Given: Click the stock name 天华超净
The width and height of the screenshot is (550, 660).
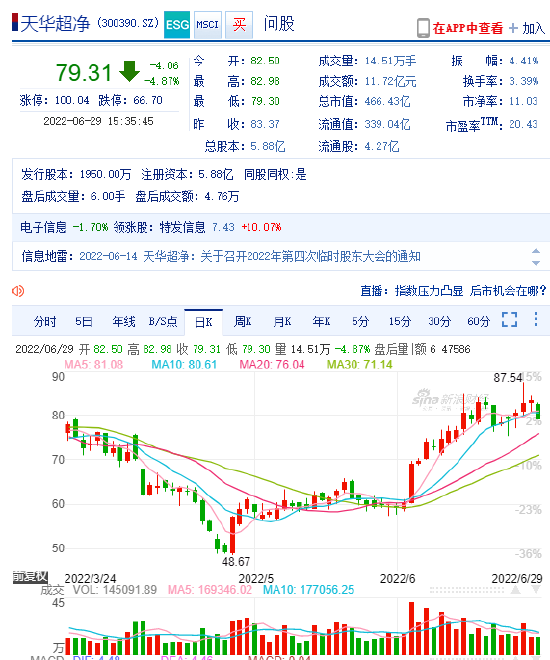Looking at the screenshot, I should (x=55, y=24).
